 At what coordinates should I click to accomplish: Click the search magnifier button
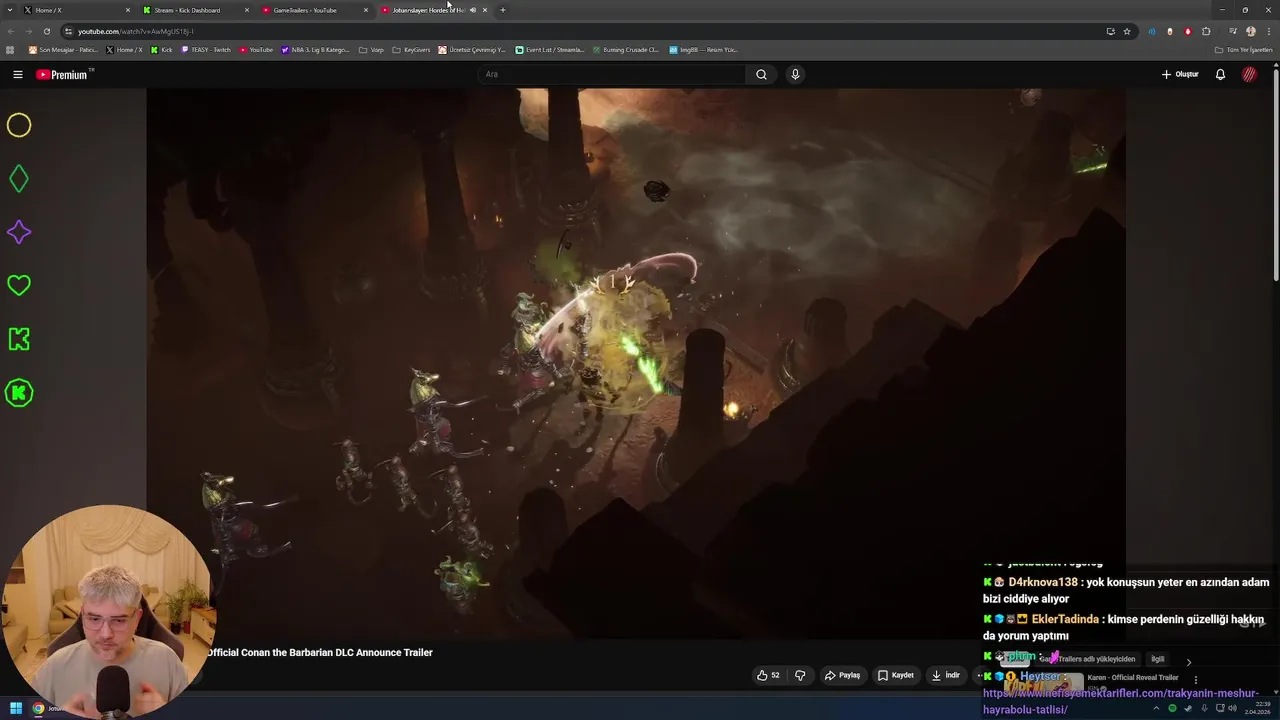pyautogui.click(x=761, y=74)
